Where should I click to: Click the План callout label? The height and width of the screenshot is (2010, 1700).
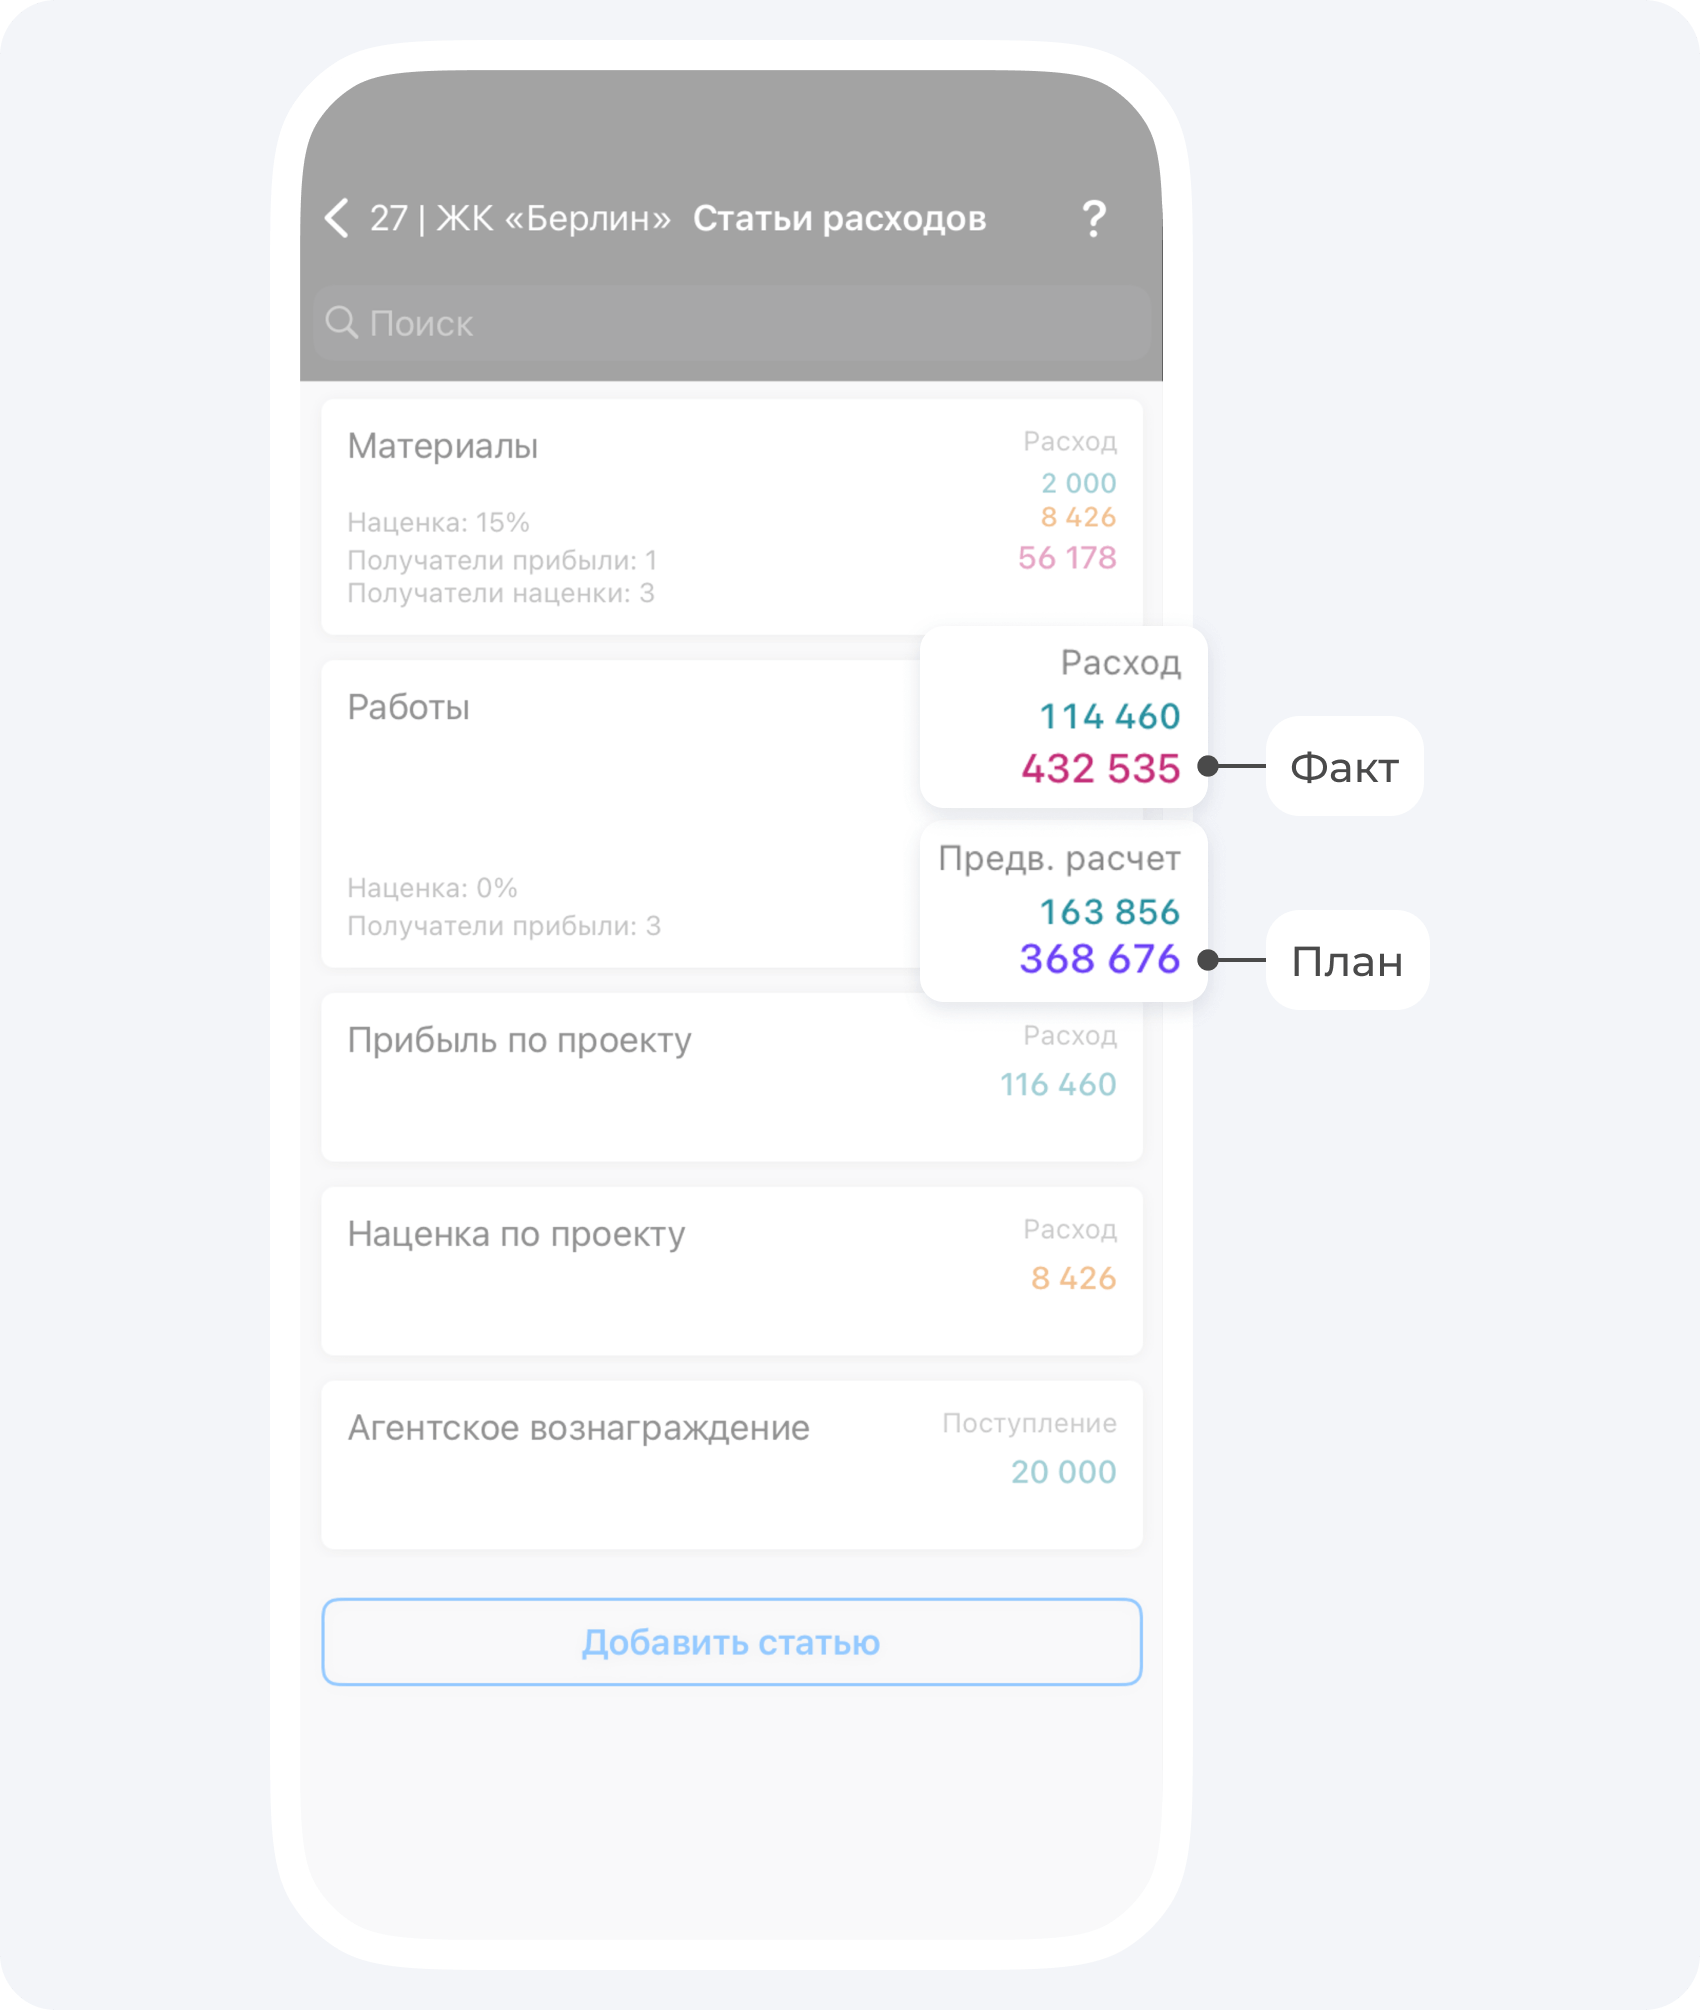1347,961
